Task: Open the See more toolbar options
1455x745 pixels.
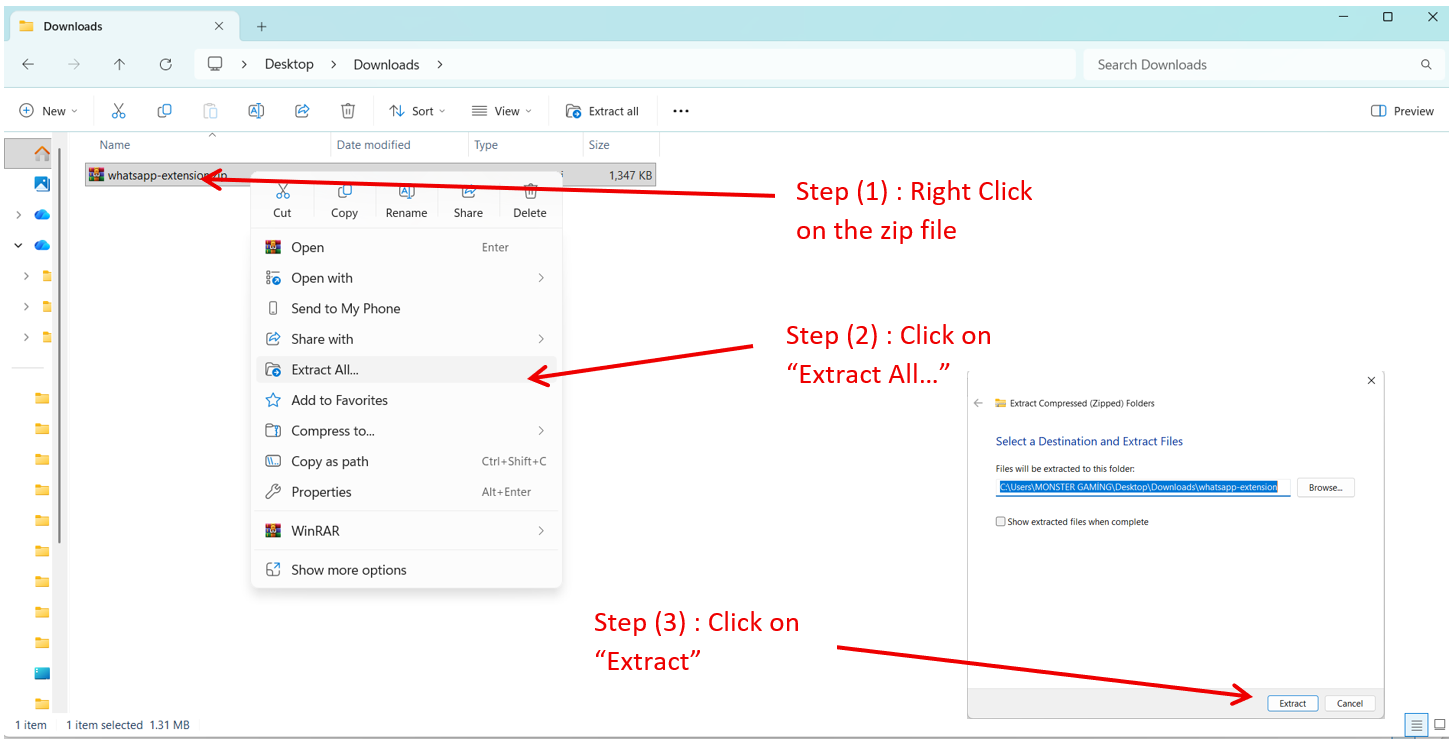Action: coord(681,111)
